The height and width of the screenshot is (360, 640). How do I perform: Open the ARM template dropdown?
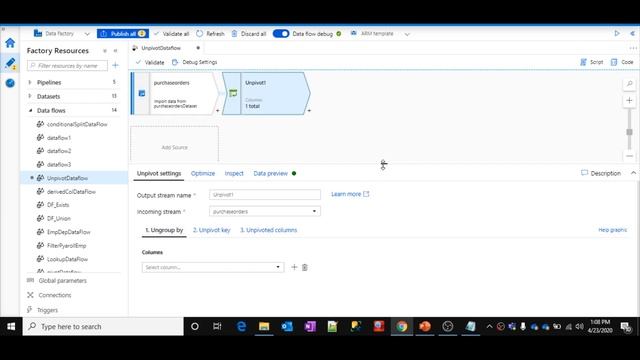coord(407,34)
